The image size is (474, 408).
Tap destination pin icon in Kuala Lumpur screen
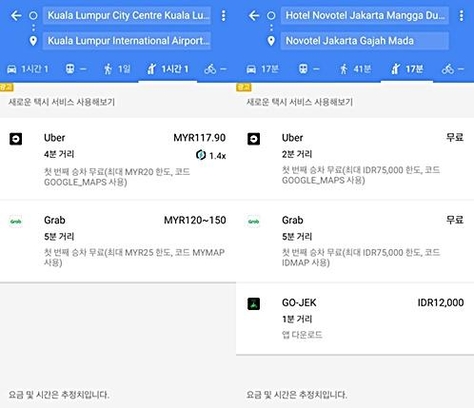click(33, 41)
